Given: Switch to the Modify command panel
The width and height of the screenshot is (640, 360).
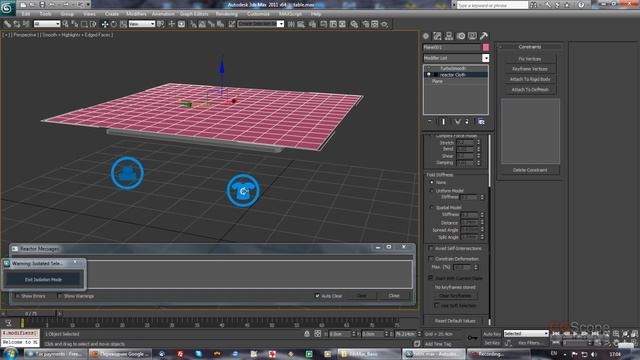Looking at the screenshot, I should tap(438, 36).
